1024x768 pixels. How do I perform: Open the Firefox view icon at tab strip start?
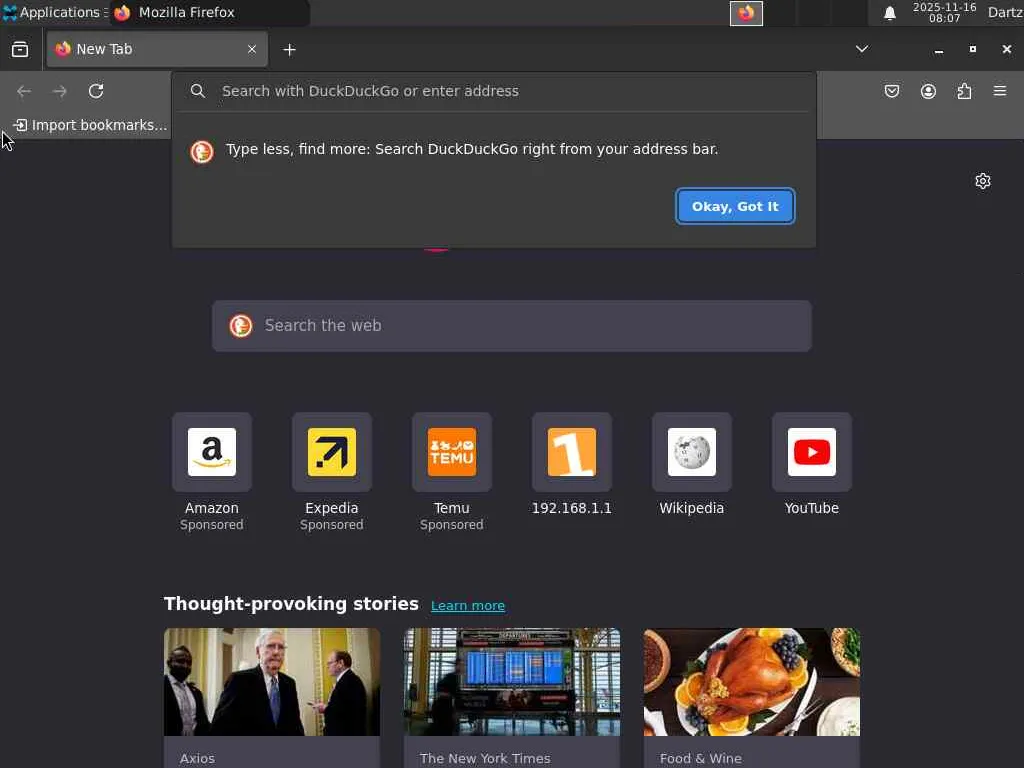tap(20, 50)
